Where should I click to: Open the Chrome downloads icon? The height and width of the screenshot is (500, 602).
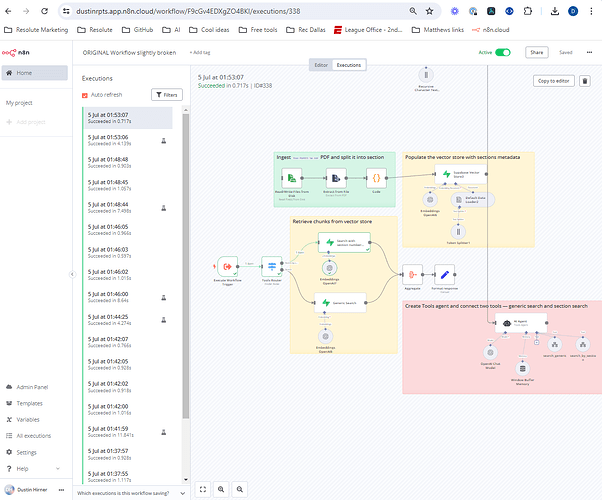(x=554, y=11)
